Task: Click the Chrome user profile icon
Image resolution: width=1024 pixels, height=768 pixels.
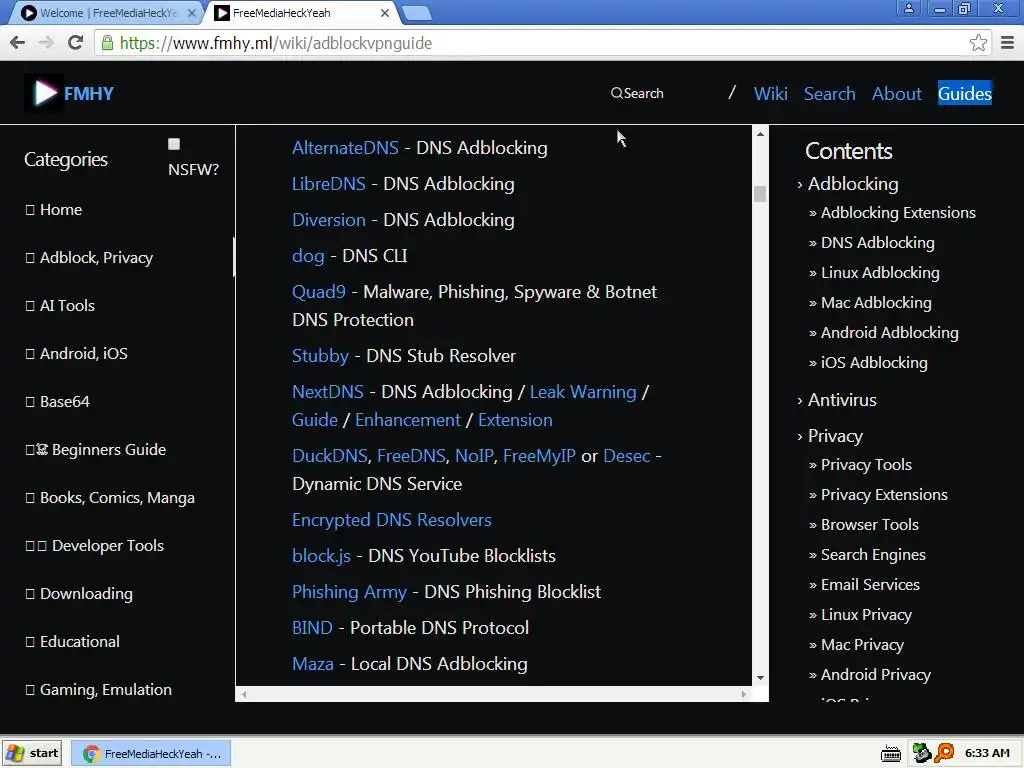Action: [908, 8]
